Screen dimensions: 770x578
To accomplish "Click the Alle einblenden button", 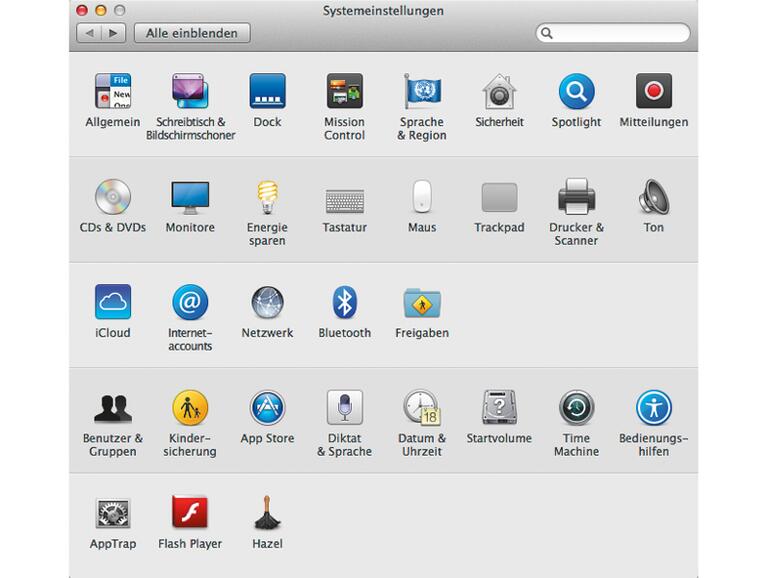I will [192, 33].
